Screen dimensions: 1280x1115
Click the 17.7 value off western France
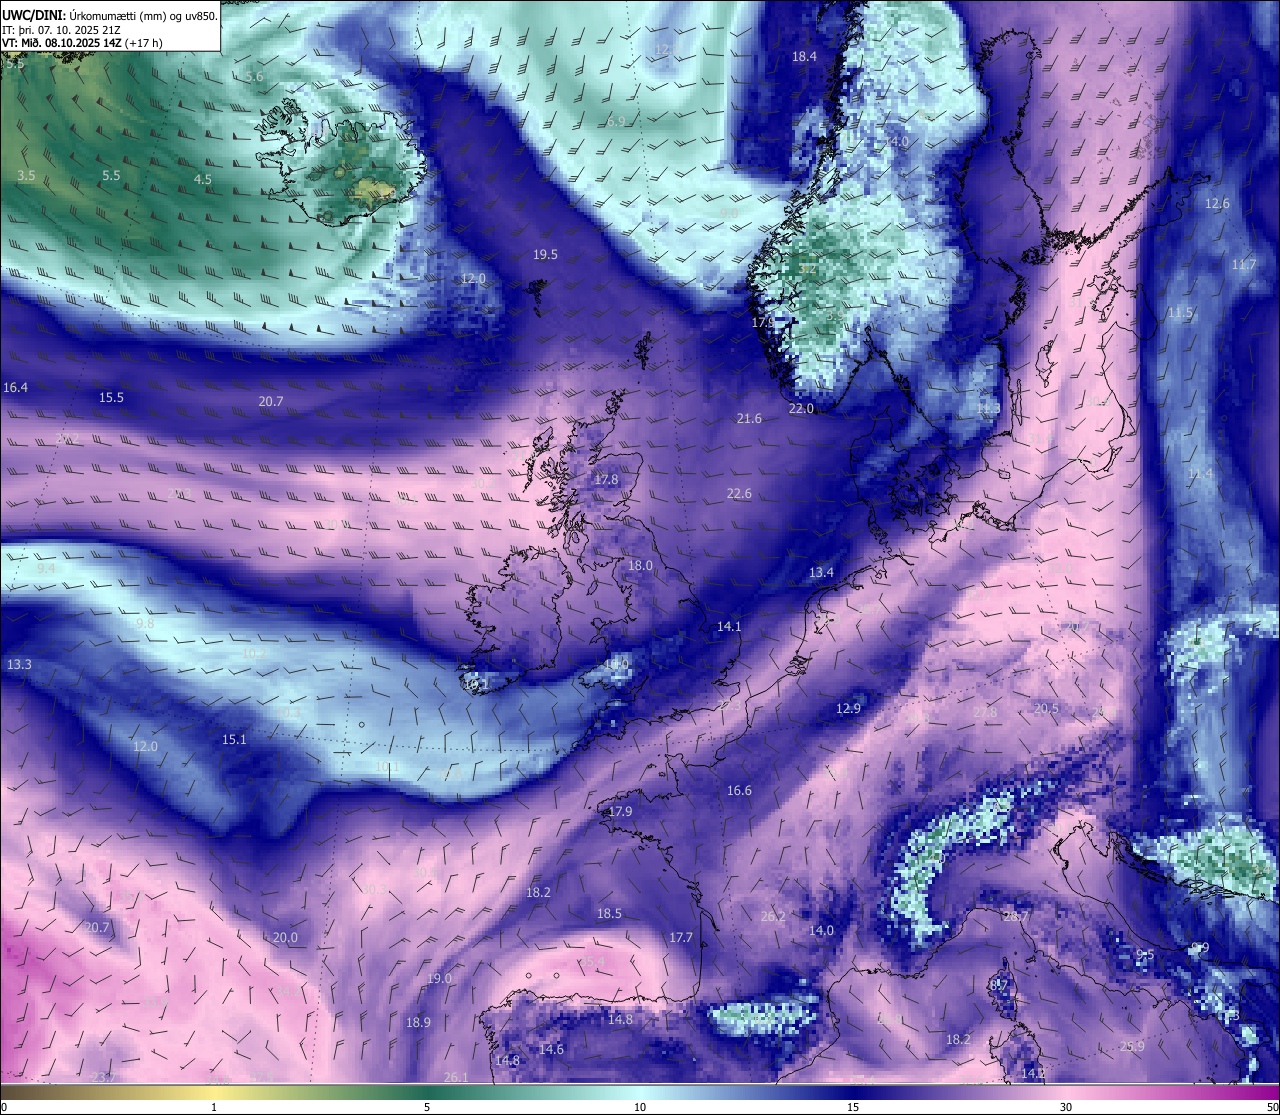(x=681, y=937)
